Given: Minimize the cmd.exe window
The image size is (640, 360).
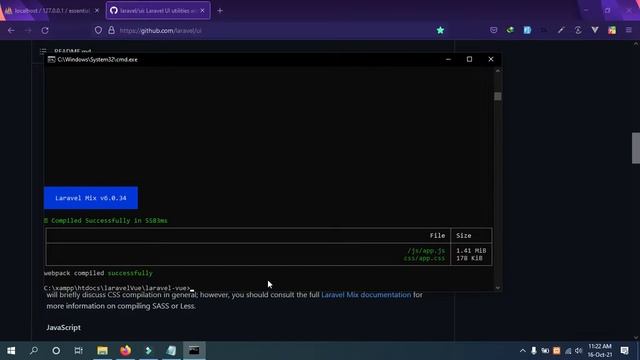Looking at the screenshot, I should click(448, 60).
